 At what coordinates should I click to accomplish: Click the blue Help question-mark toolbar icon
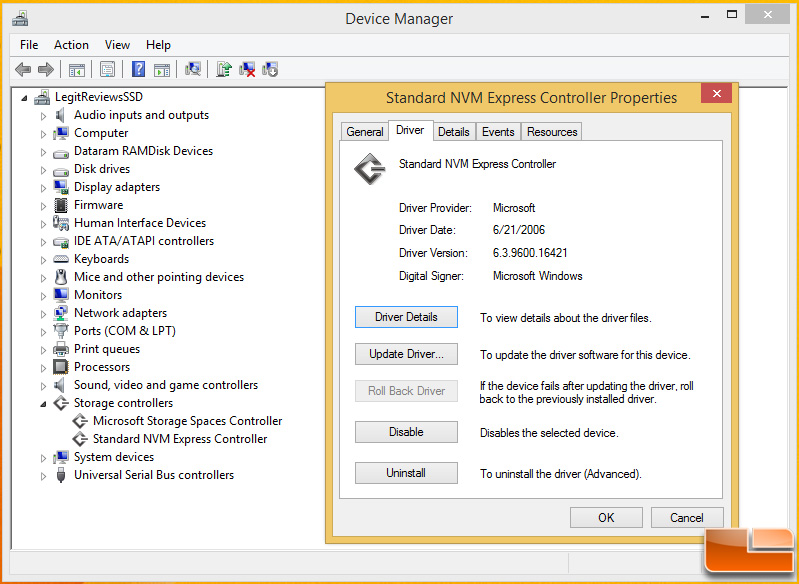coord(138,69)
